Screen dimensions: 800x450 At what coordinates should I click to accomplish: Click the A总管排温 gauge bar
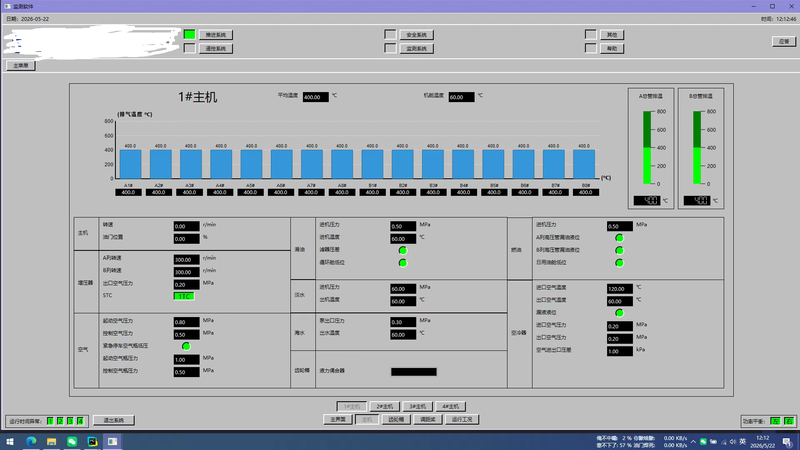coord(647,147)
